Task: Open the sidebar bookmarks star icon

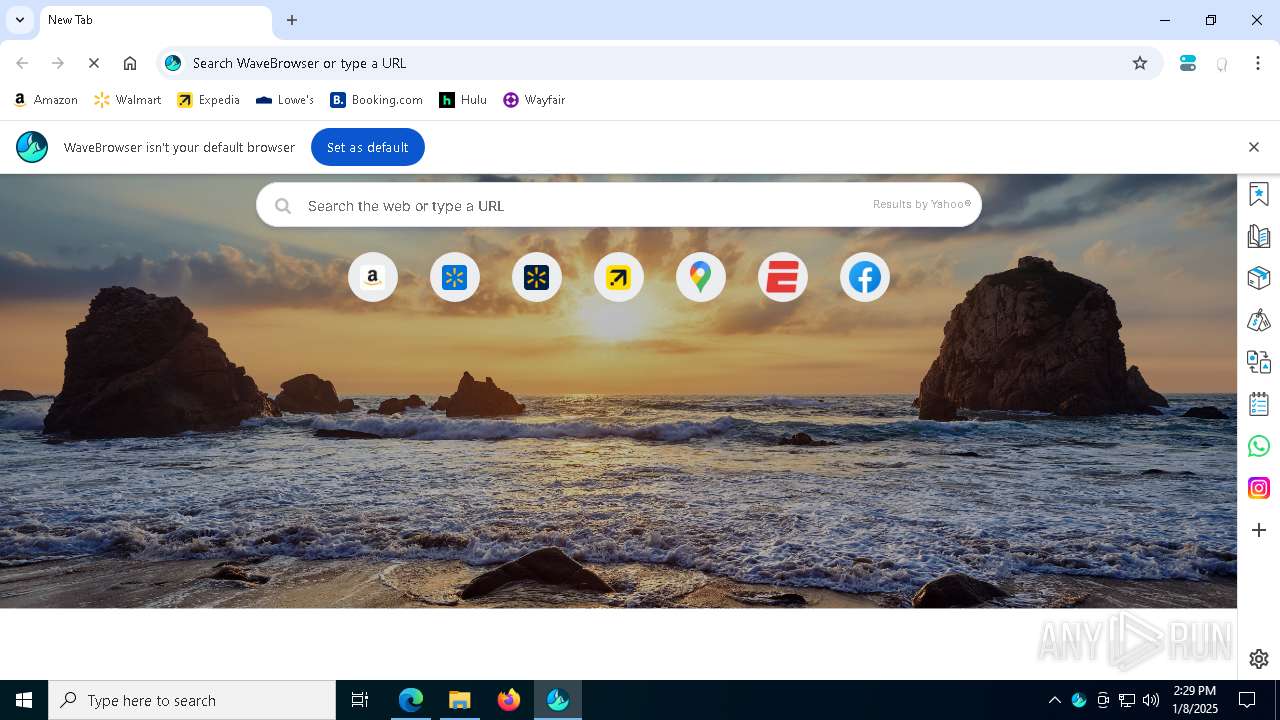Action: click(x=1259, y=194)
